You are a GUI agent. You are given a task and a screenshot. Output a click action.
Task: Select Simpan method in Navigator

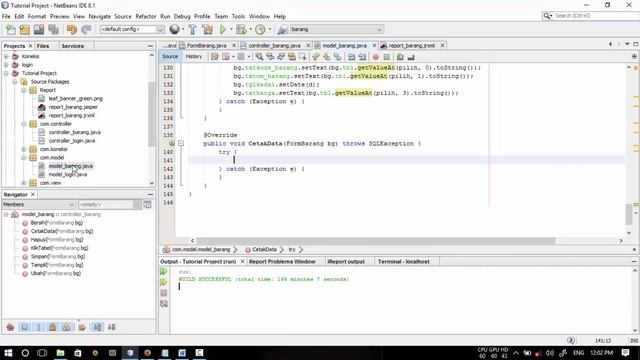click(58, 257)
